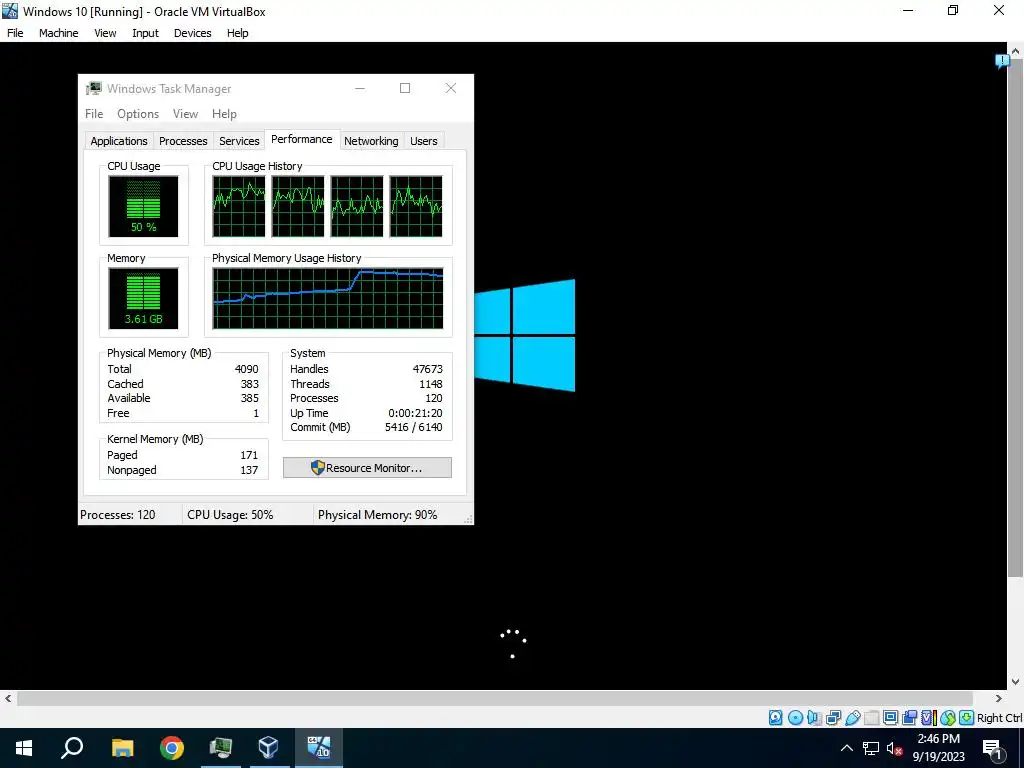Click the first CPU Usage History graph

(x=239, y=206)
